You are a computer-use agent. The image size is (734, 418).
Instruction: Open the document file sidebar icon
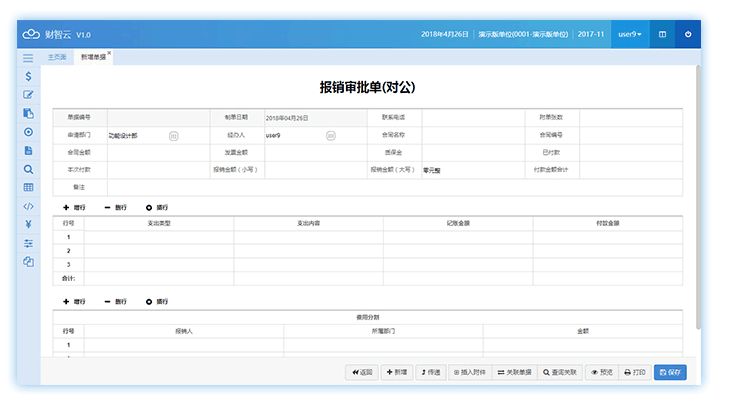(x=28, y=151)
